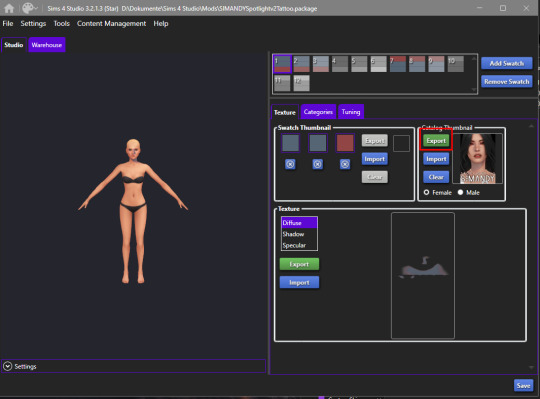This screenshot has width=540, height=399.
Task: Clear the catalog thumbnail
Action: tap(436, 177)
